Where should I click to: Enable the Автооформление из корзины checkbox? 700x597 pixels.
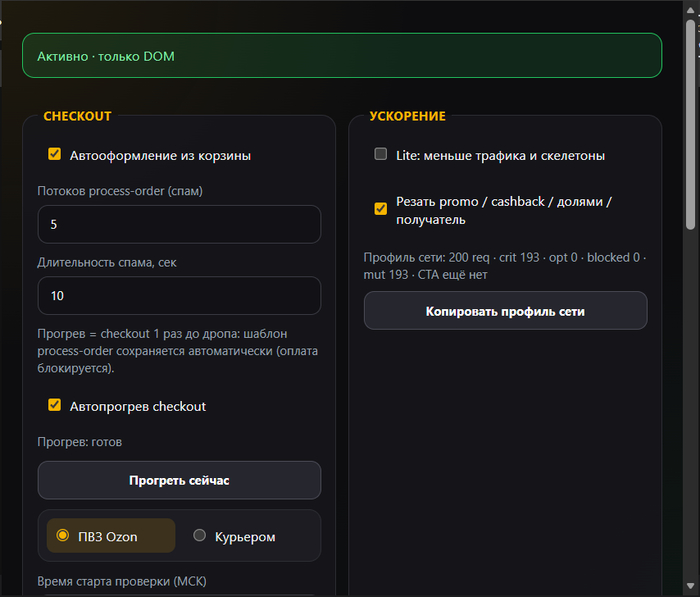(x=54, y=154)
